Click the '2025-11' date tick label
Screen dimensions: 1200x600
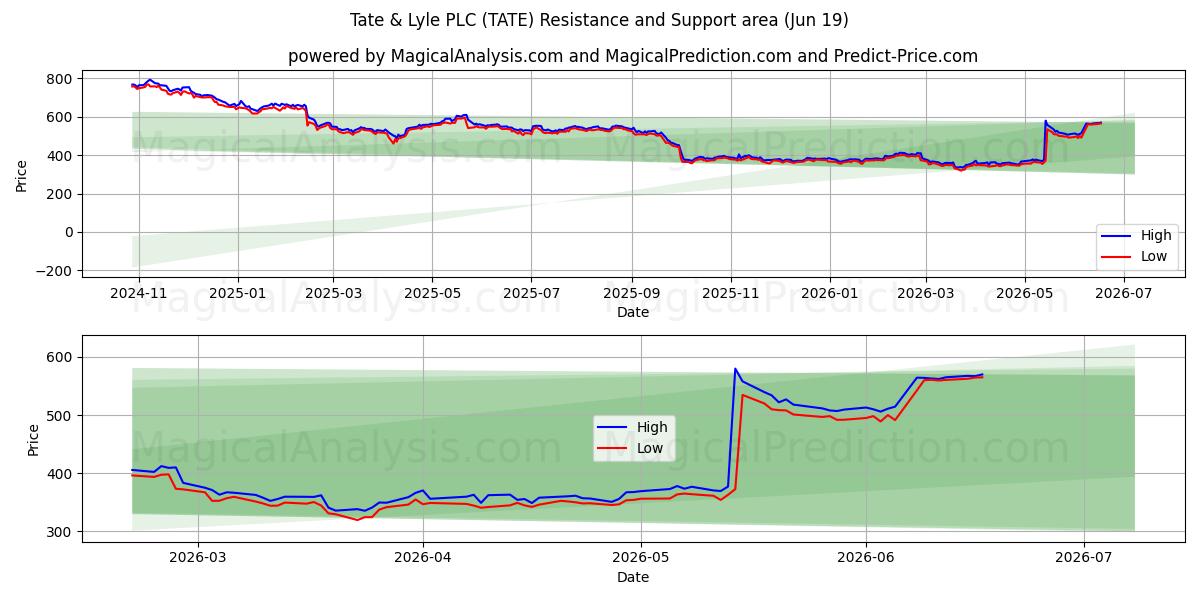[730, 292]
